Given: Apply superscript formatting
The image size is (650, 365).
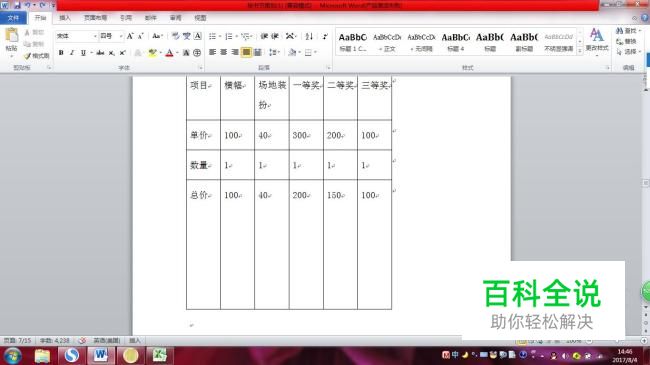Looking at the screenshot, I should click(x=123, y=53).
